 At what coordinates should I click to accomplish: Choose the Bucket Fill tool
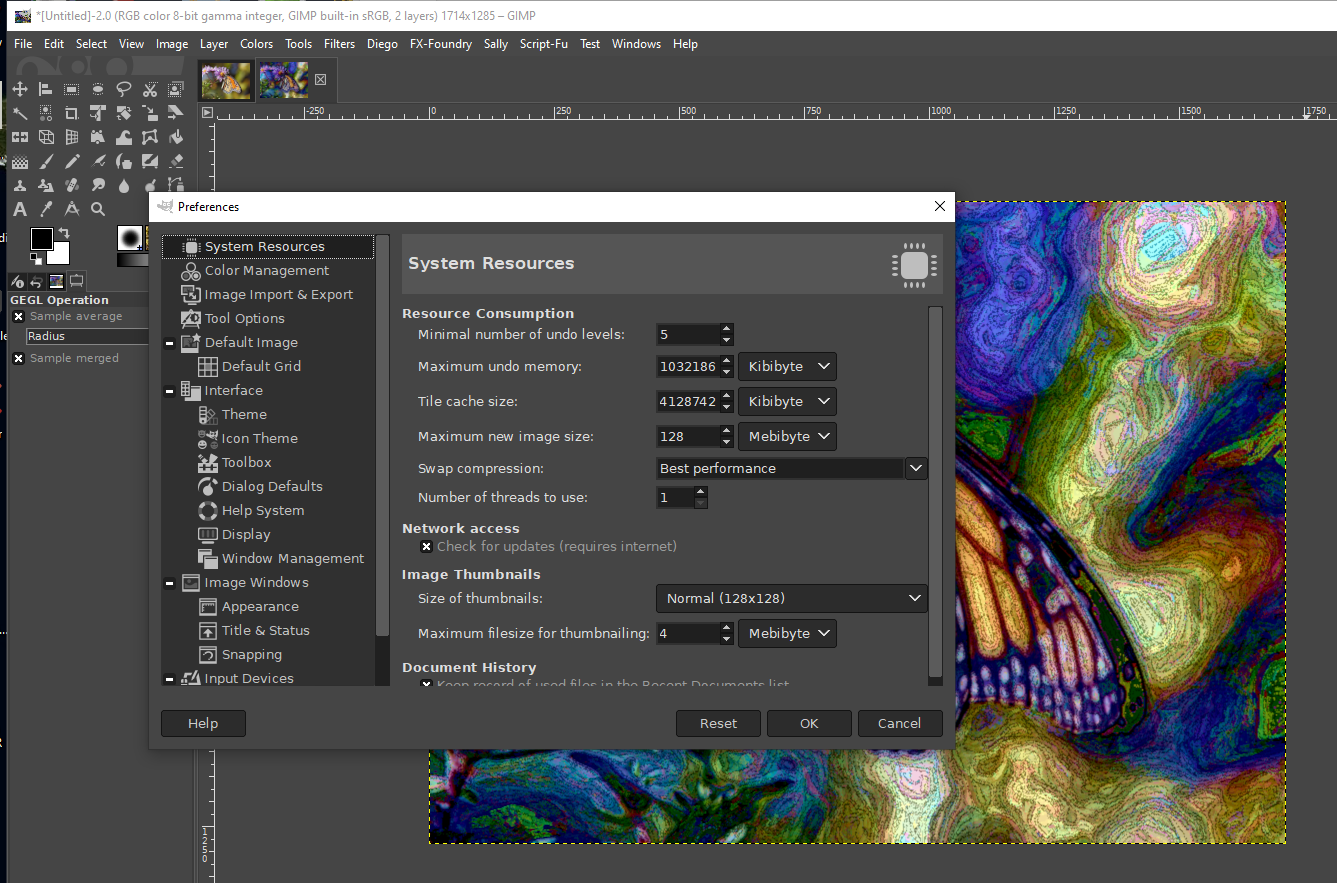(x=176, y=137)
